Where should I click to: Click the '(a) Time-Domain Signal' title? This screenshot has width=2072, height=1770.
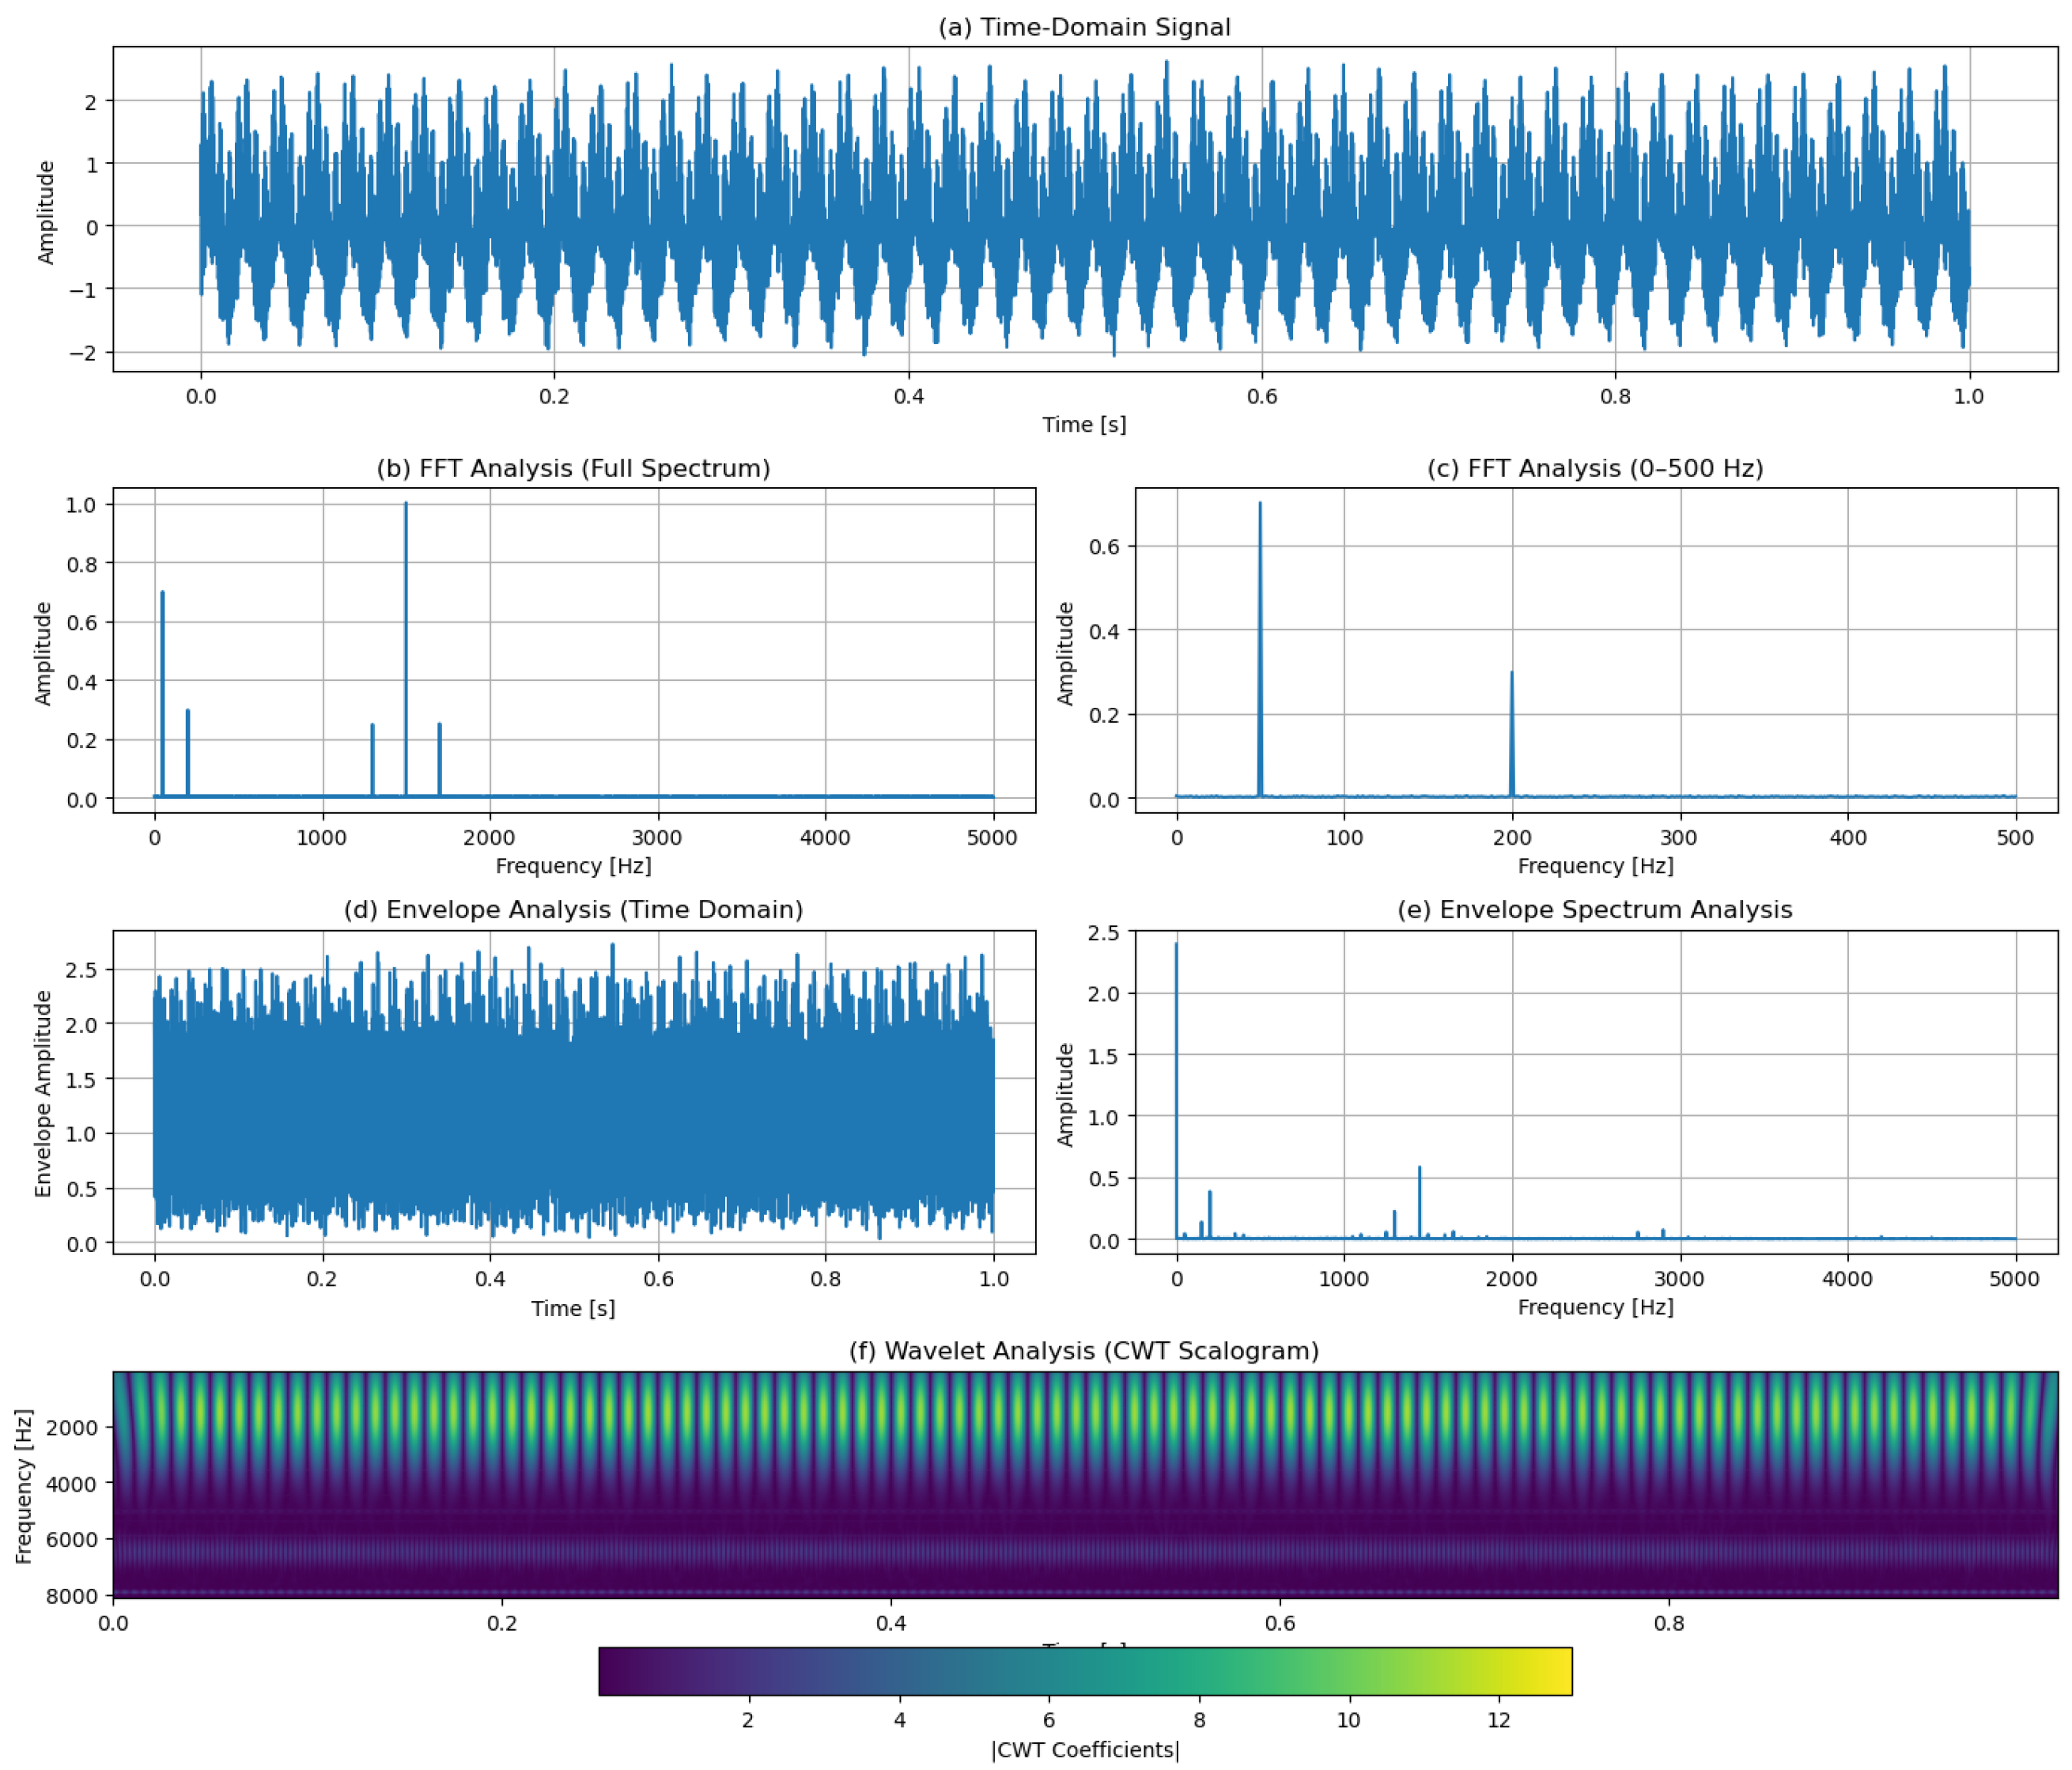click(1084, 27)
